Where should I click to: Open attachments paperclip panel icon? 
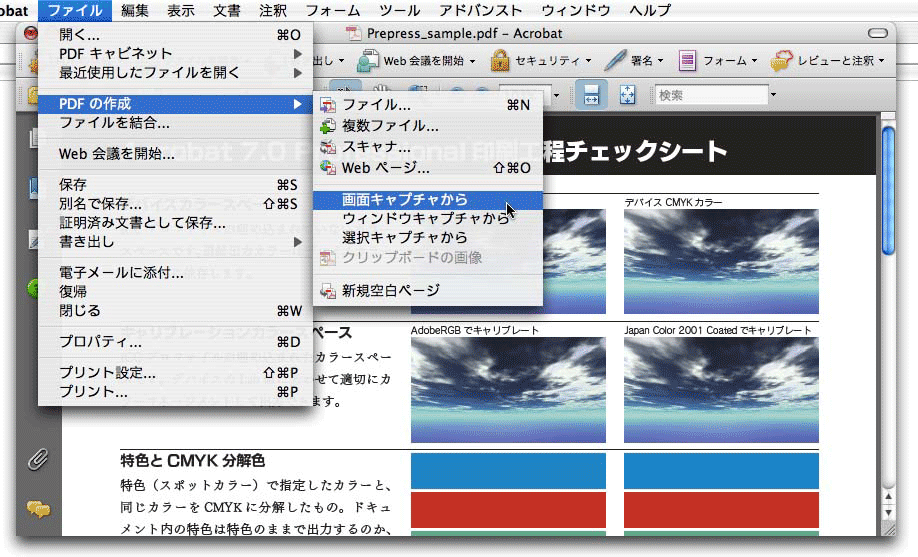coord(38,460)
